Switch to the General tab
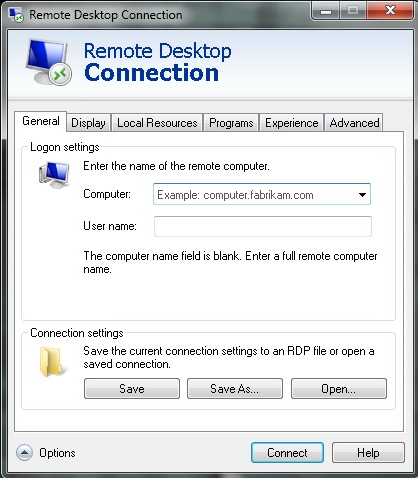Image resolution: width=418 pixels, height=478 pixels. click(x=41, y=121)
